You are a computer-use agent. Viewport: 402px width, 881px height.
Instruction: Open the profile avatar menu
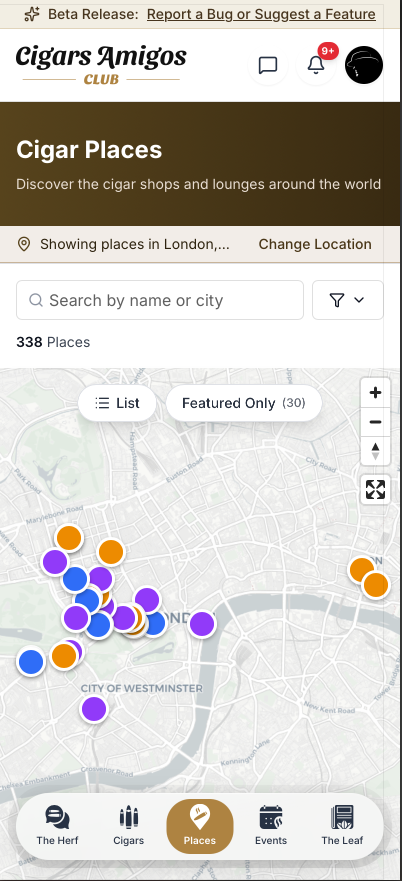tap(364, 65)
